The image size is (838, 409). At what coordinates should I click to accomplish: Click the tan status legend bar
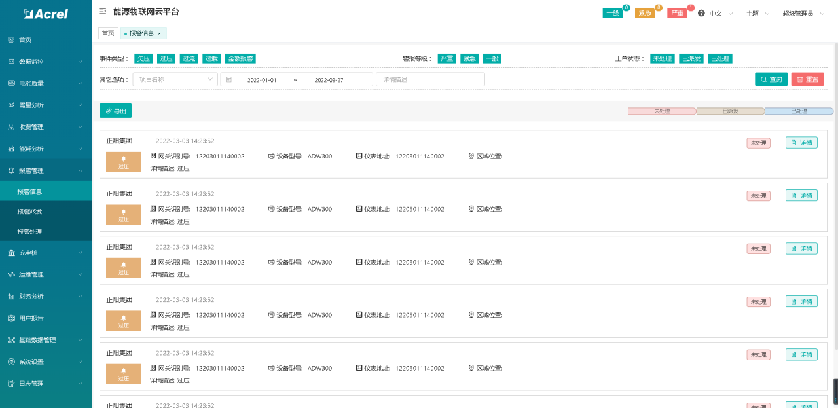[731, 111]
